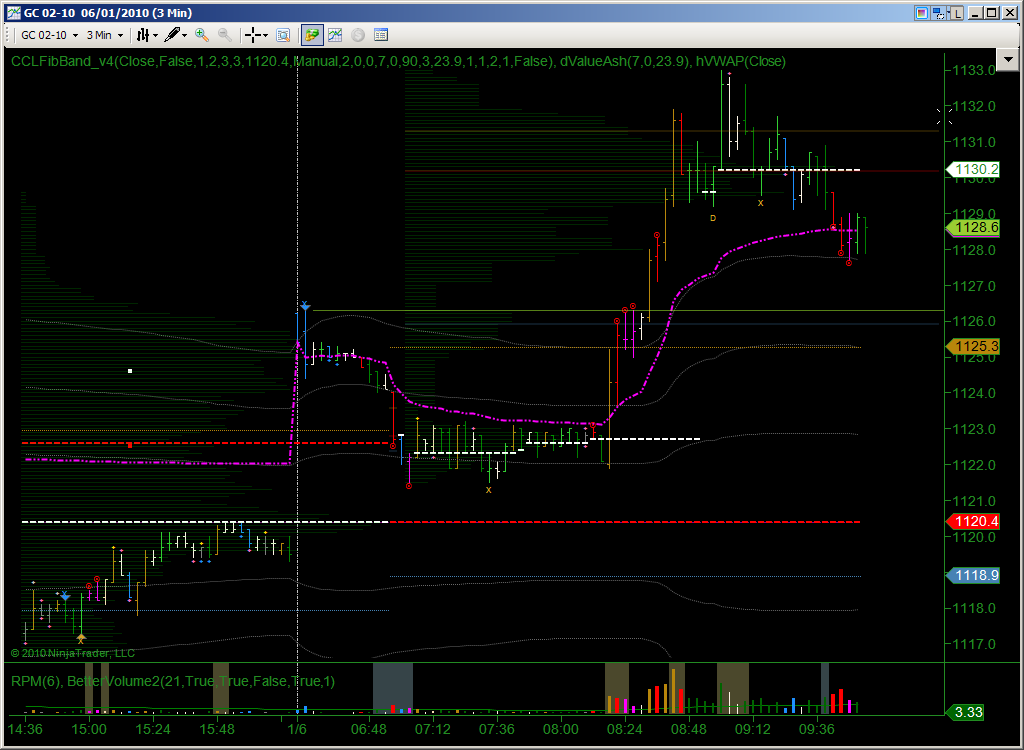Toggle the Chart Trader money icon

click(312, 35)
